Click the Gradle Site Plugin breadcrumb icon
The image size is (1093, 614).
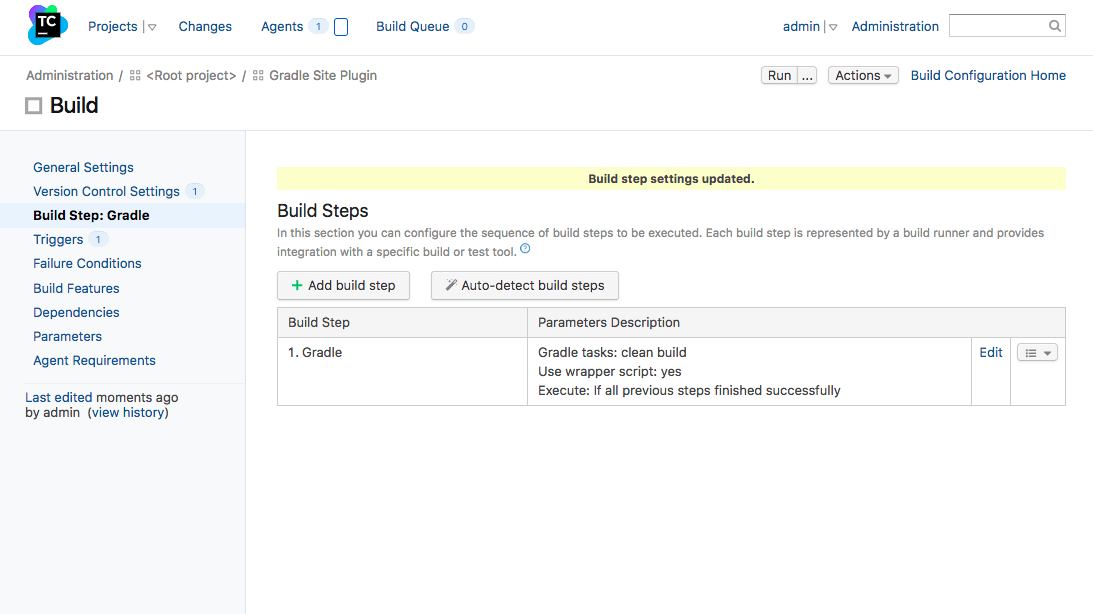258,76
